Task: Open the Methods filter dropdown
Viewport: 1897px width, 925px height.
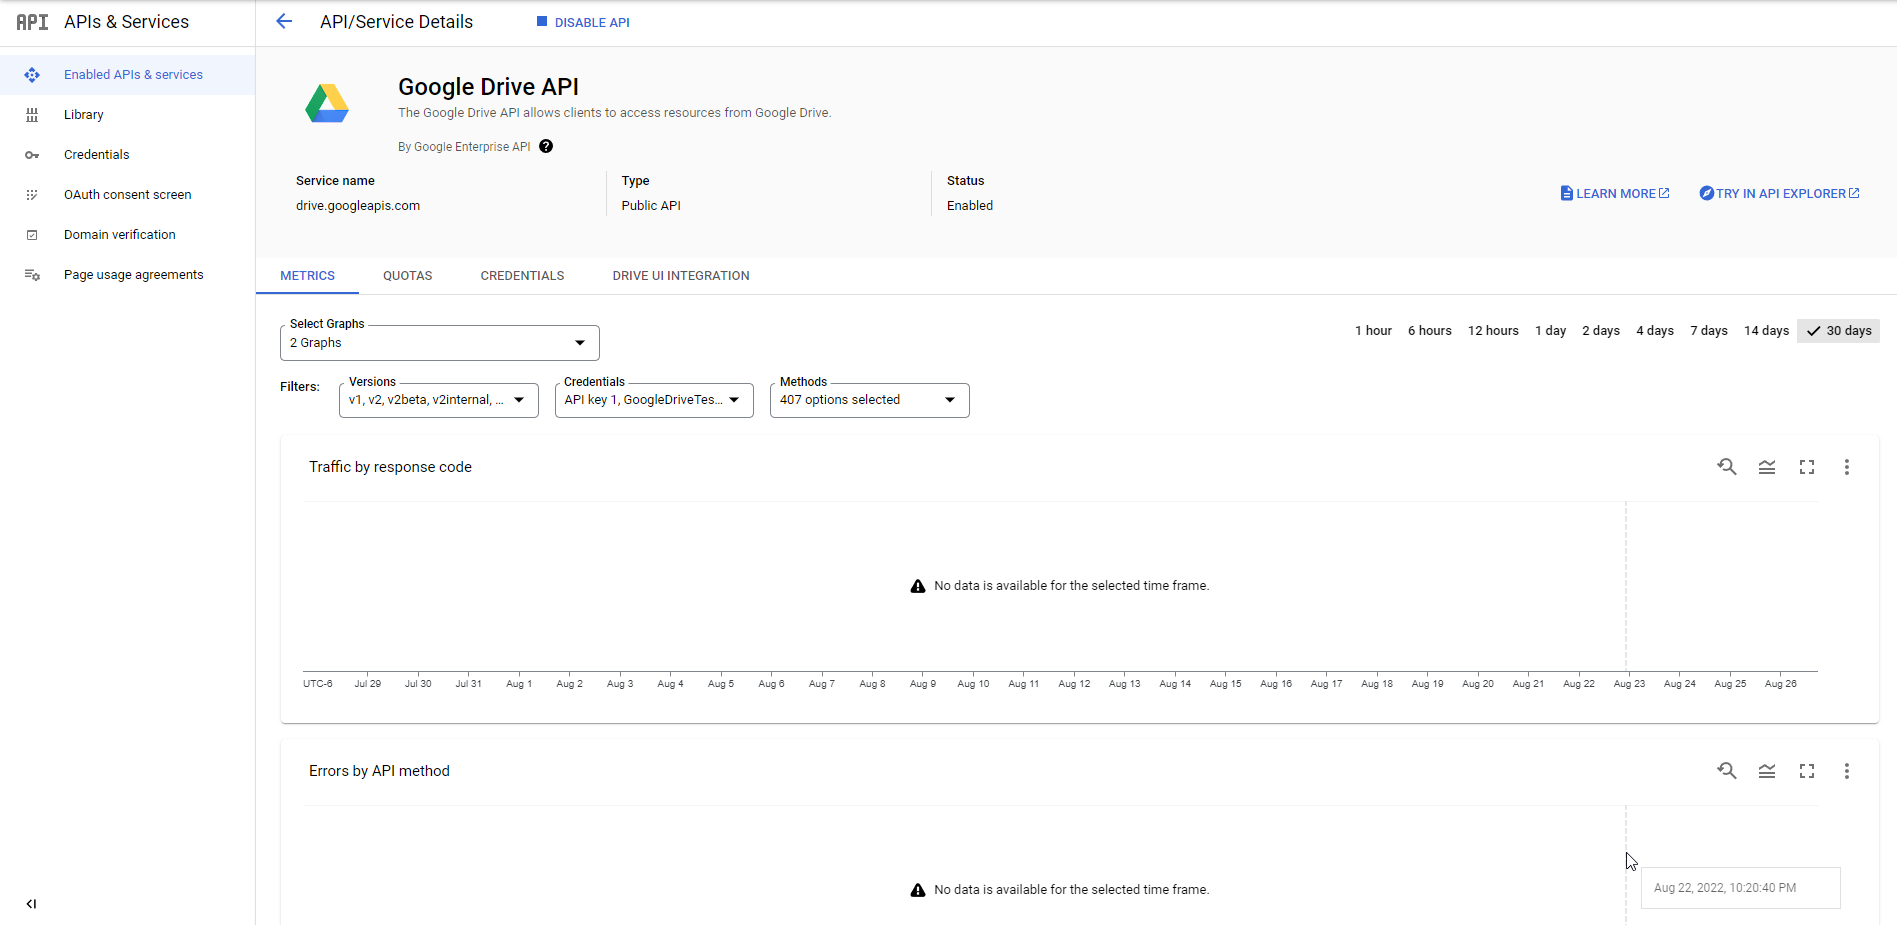Action: click(x=870, y=400)
